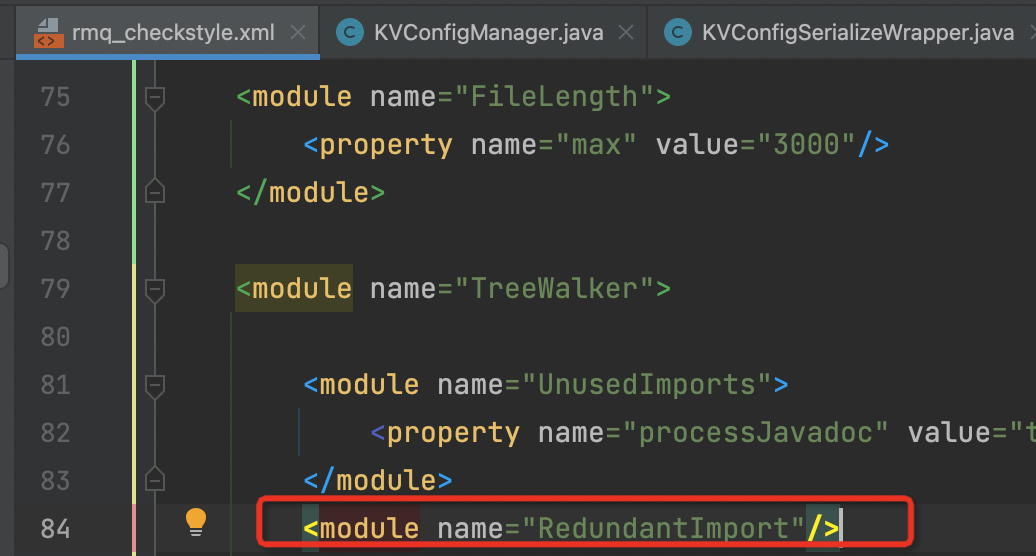
Task: Collapse the TreeWalker module at line 79
Action: click(x=155, y=290)
